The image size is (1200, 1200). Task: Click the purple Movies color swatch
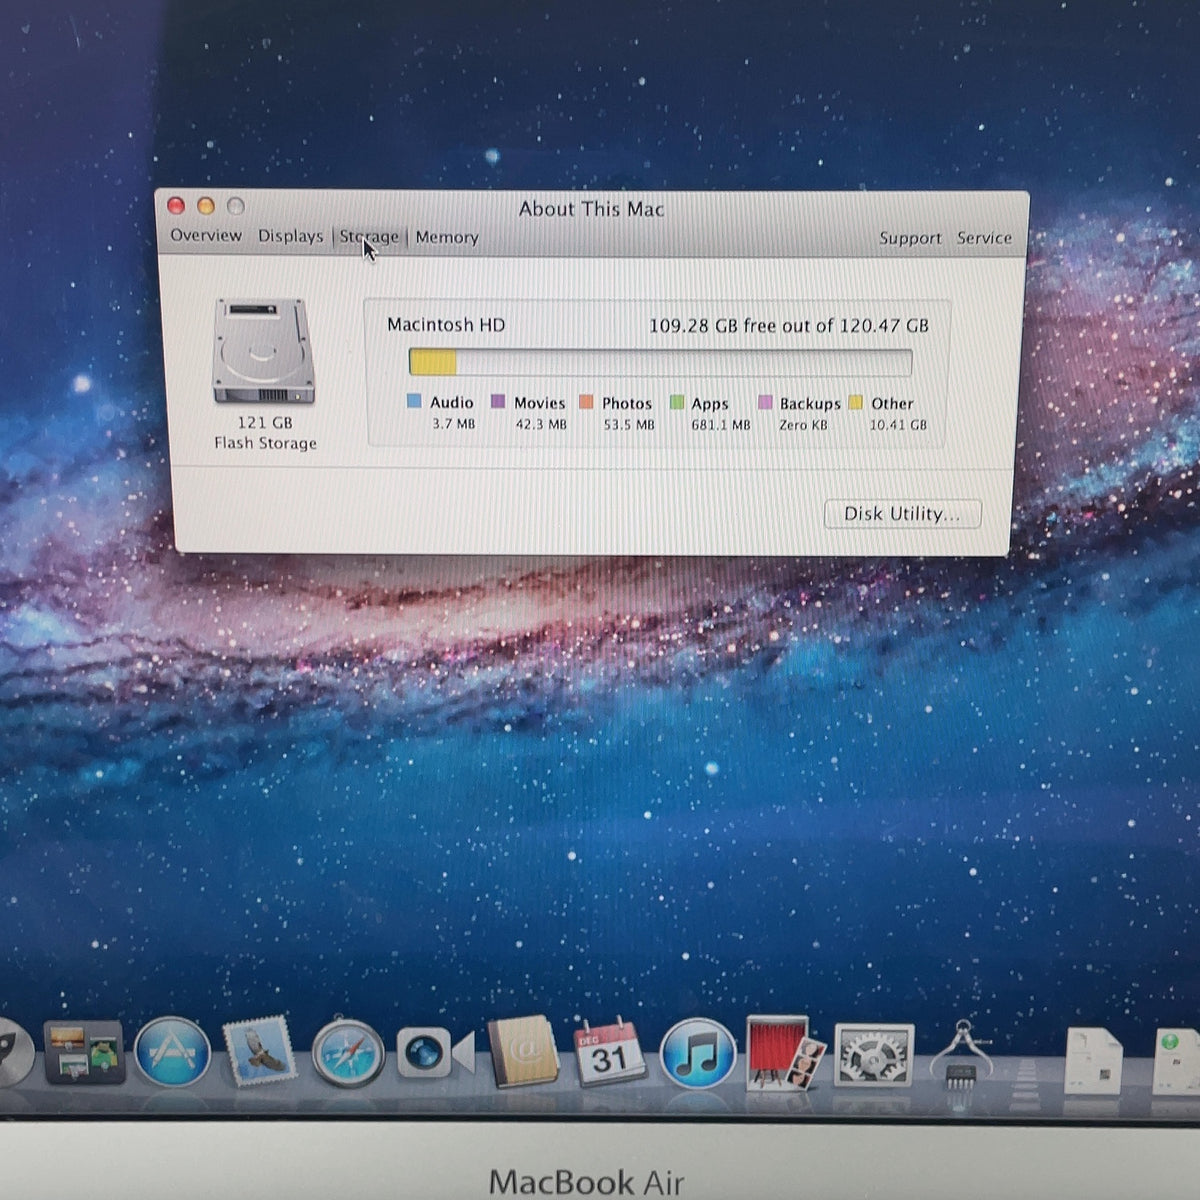pyautogui.click(x=498, y=401)
